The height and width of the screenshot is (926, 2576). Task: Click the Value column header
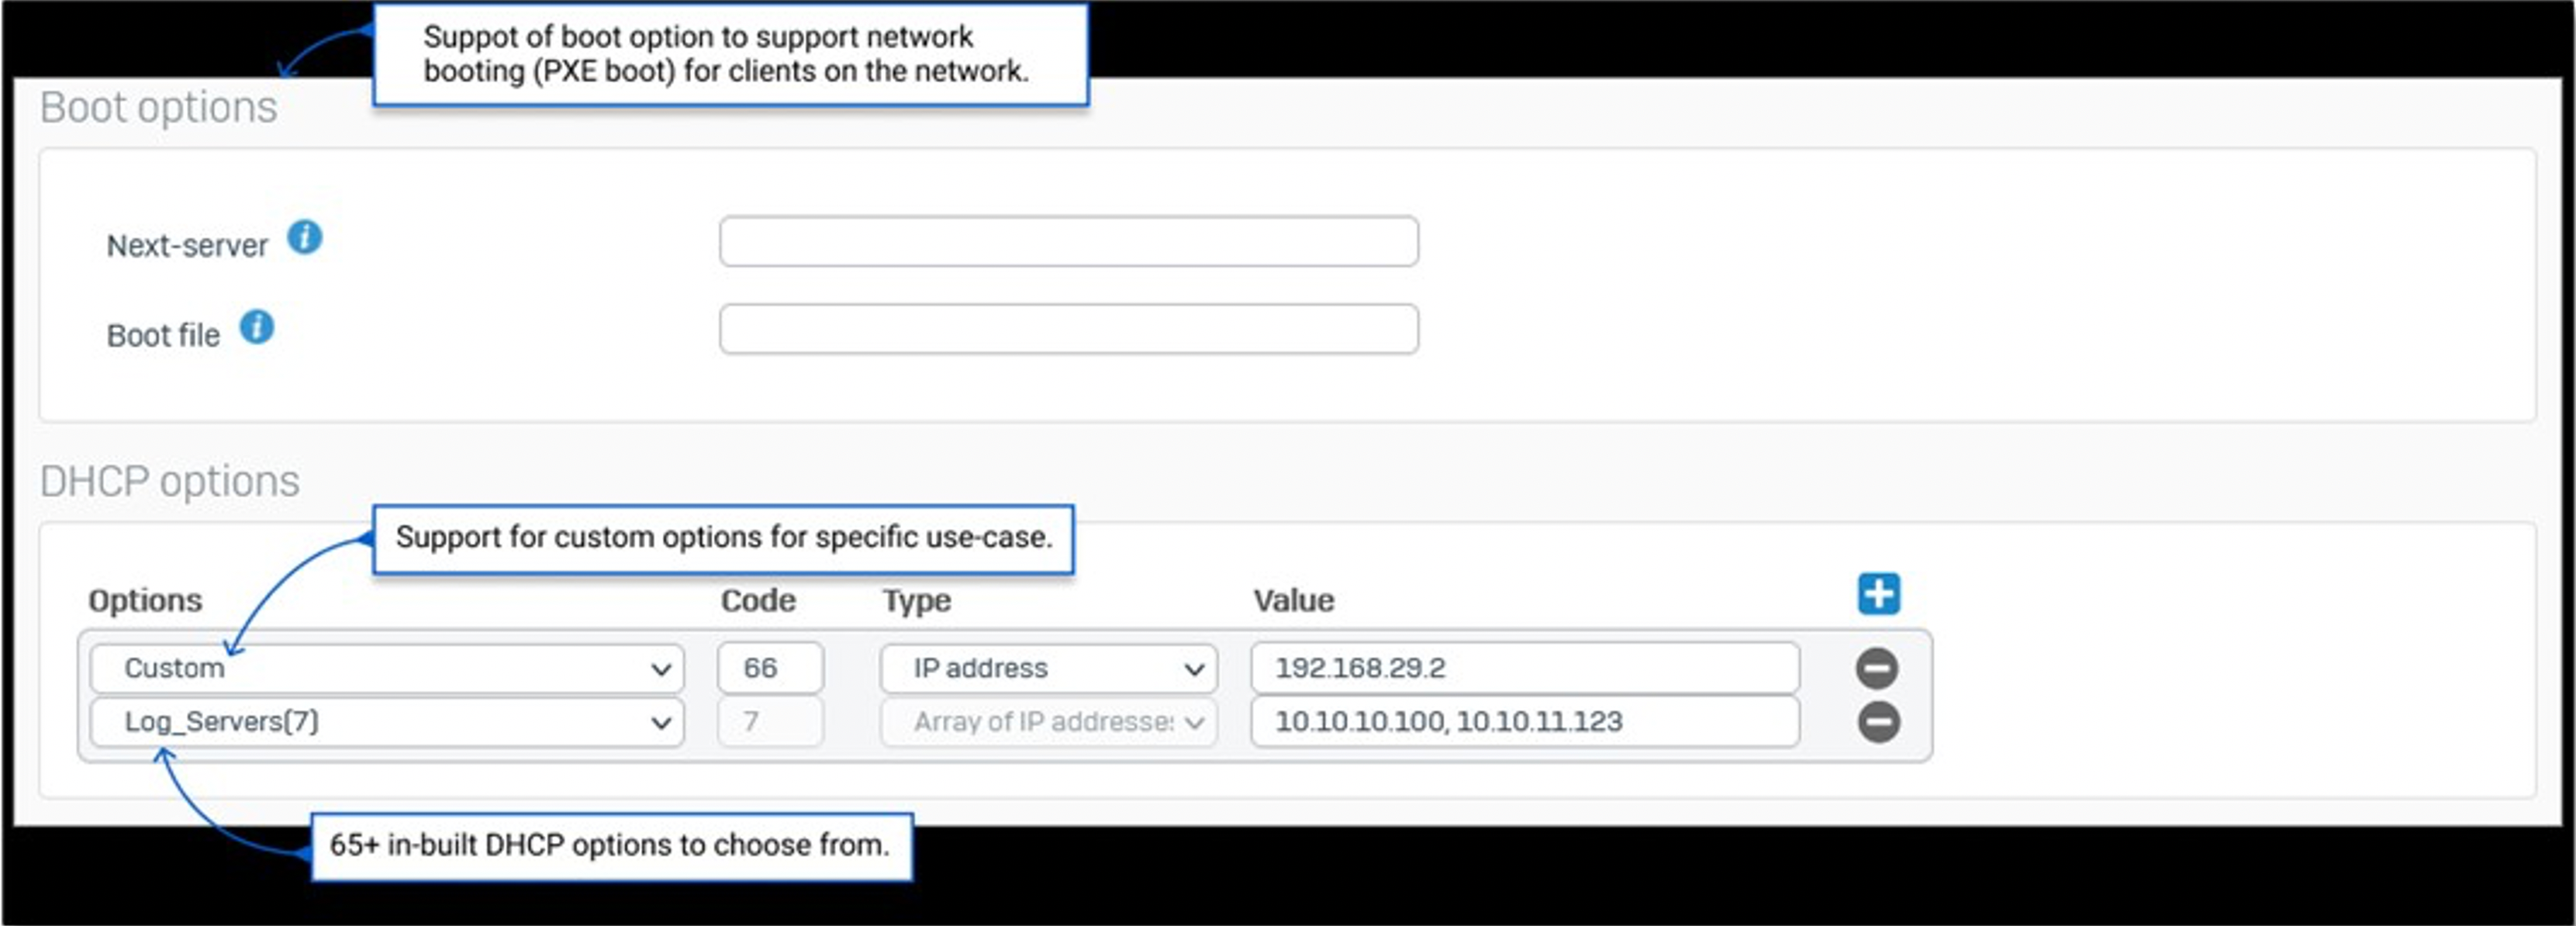click(x=1293, y=600)
